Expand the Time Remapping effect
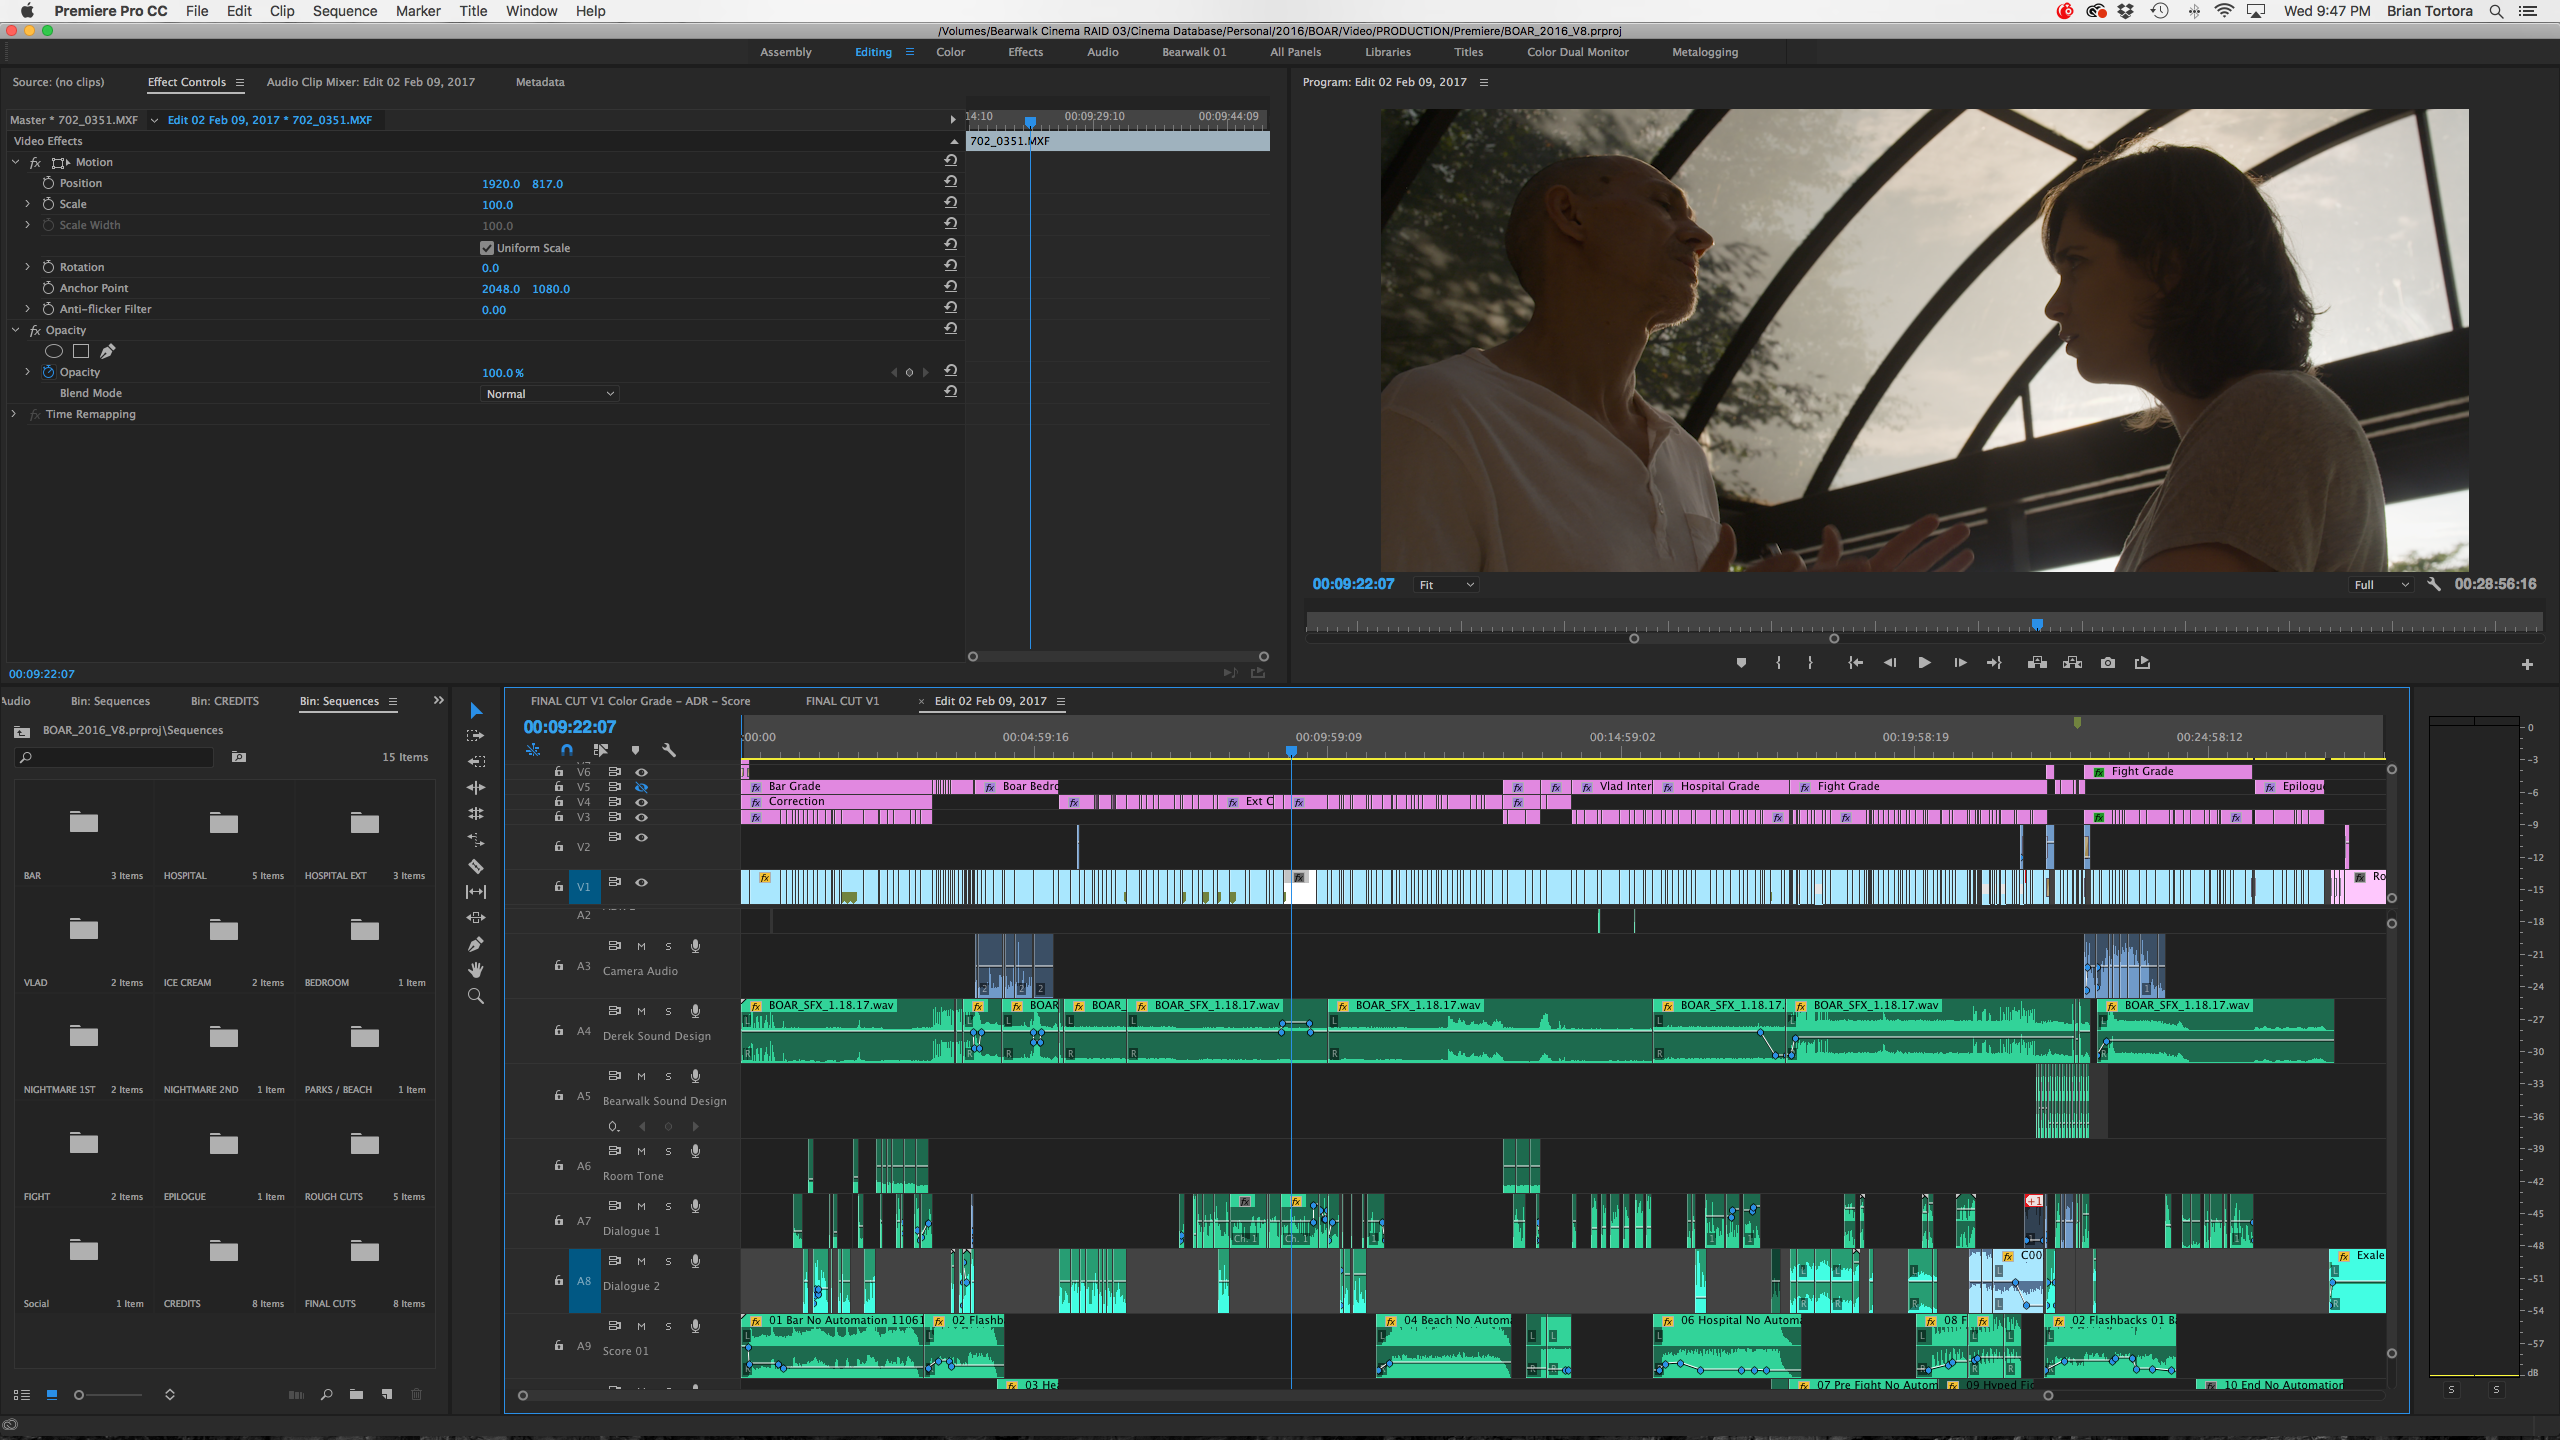The image size is (2560, 1440). [x=14, y=414]
